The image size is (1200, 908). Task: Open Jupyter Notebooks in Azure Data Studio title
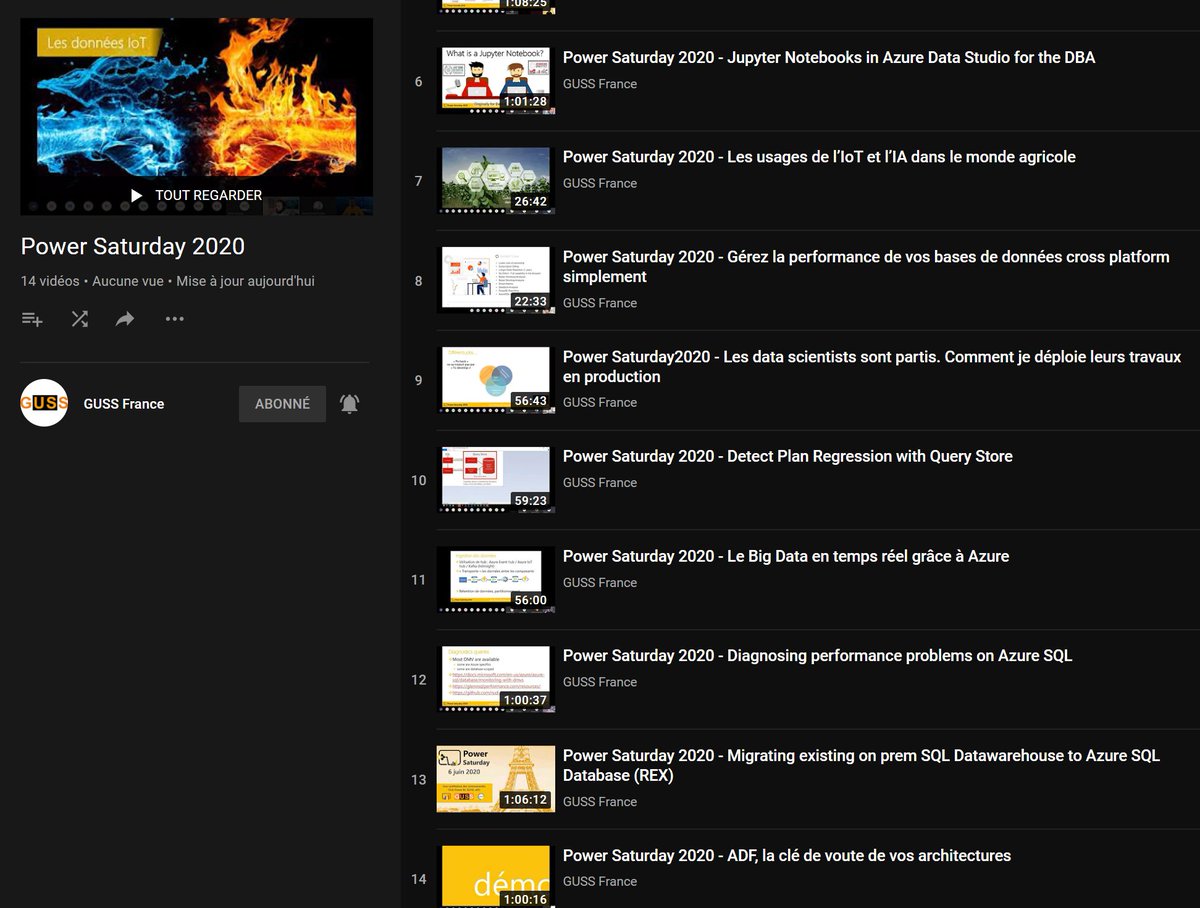(829, 58)
